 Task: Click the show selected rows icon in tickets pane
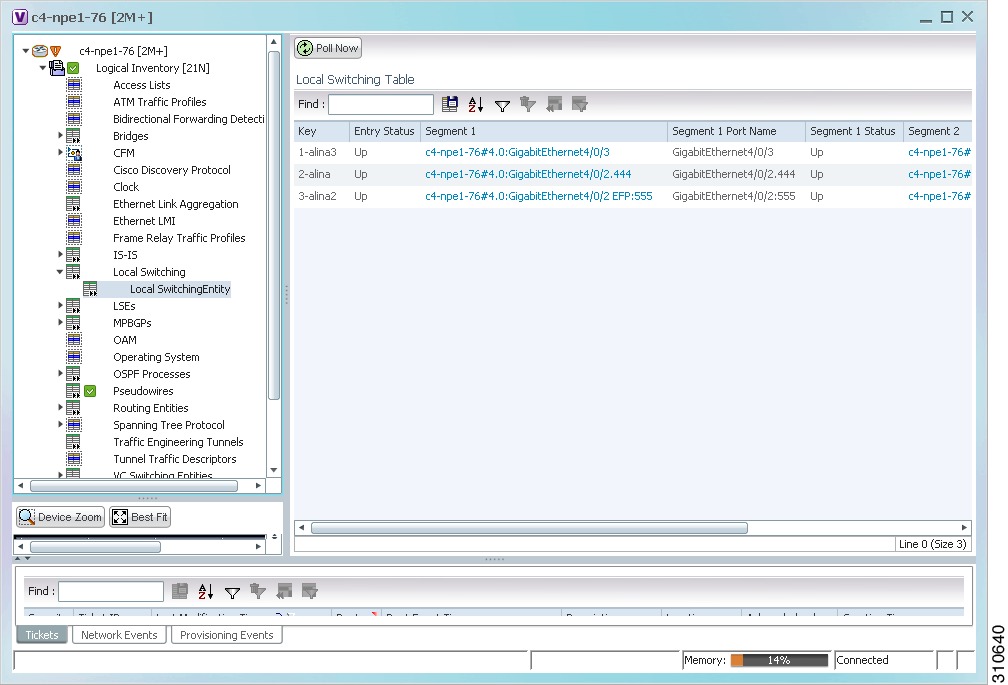(309, 591)
